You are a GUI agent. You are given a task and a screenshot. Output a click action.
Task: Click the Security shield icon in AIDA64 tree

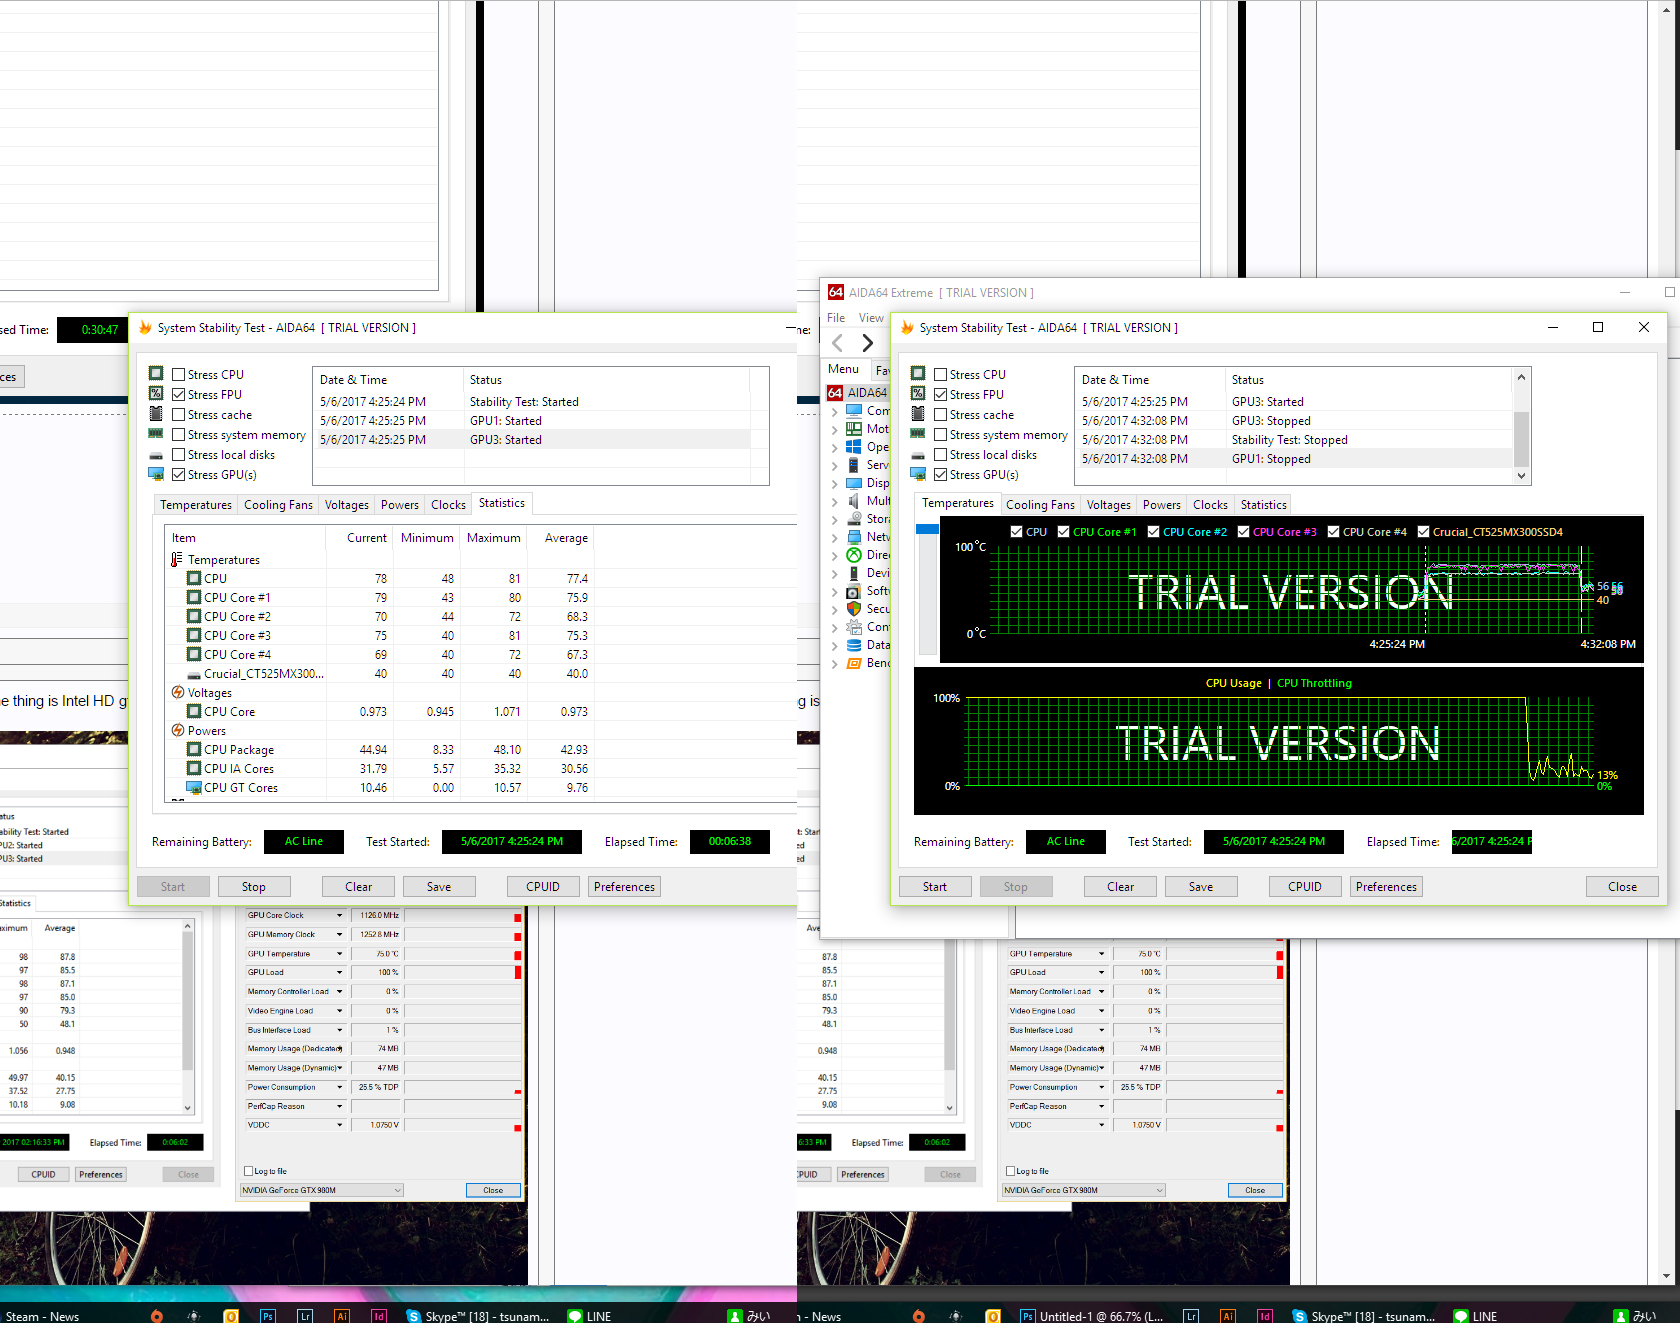point(854,609)
